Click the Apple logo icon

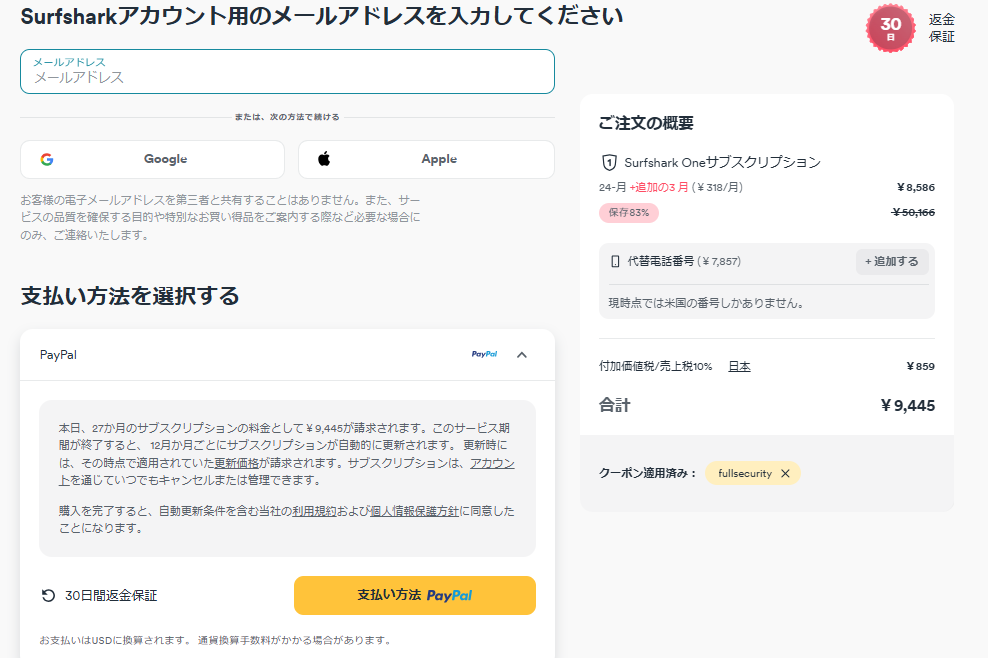pos(324,159)
